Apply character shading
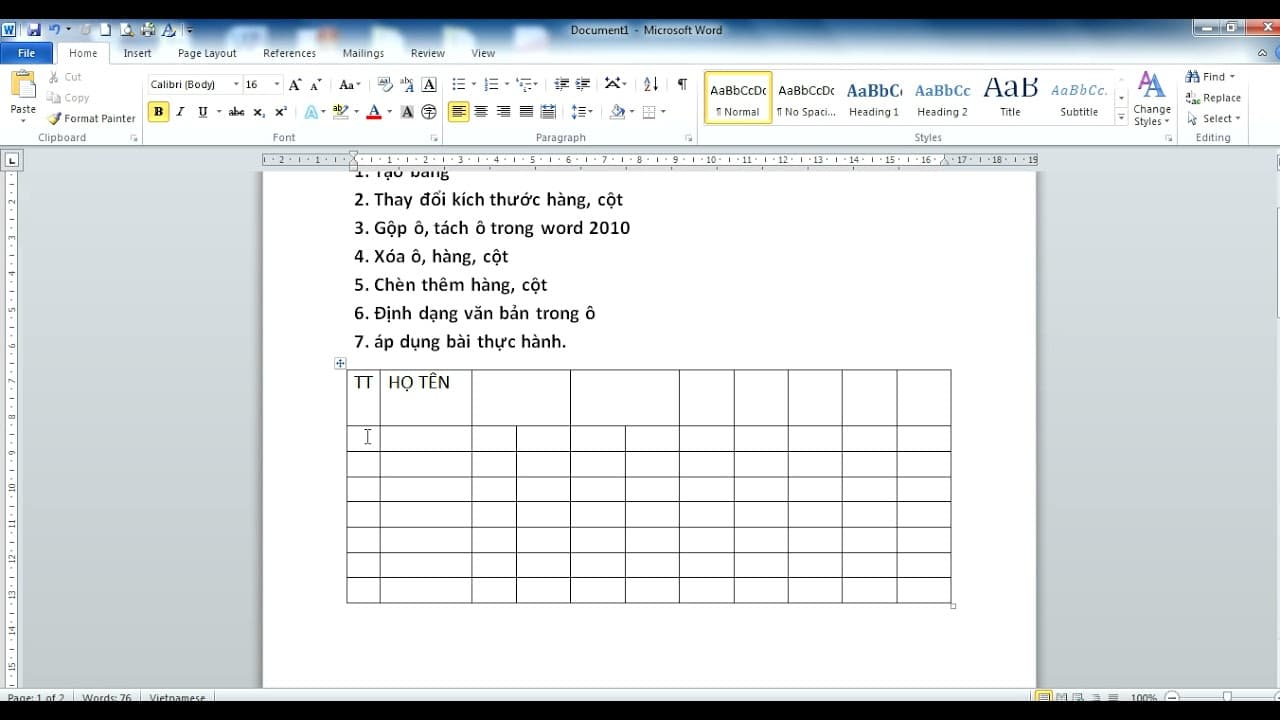Image resolution: width=1280 pixels, height=720 pixels. (x=407, y=112)
